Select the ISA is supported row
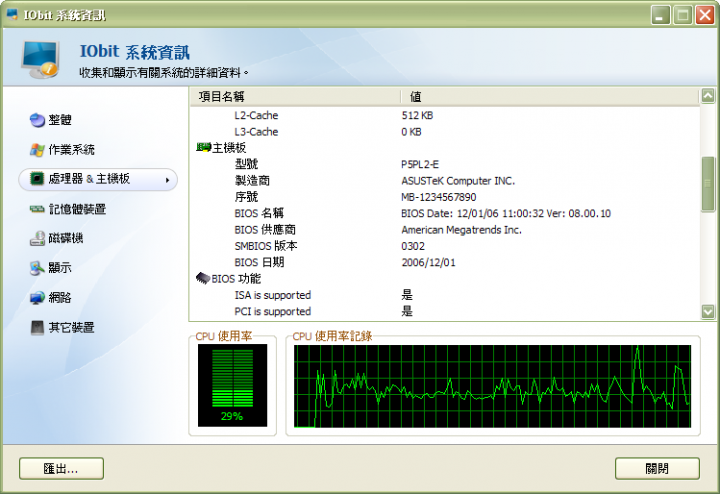This screenshot has width=720, height=494. 444,295
